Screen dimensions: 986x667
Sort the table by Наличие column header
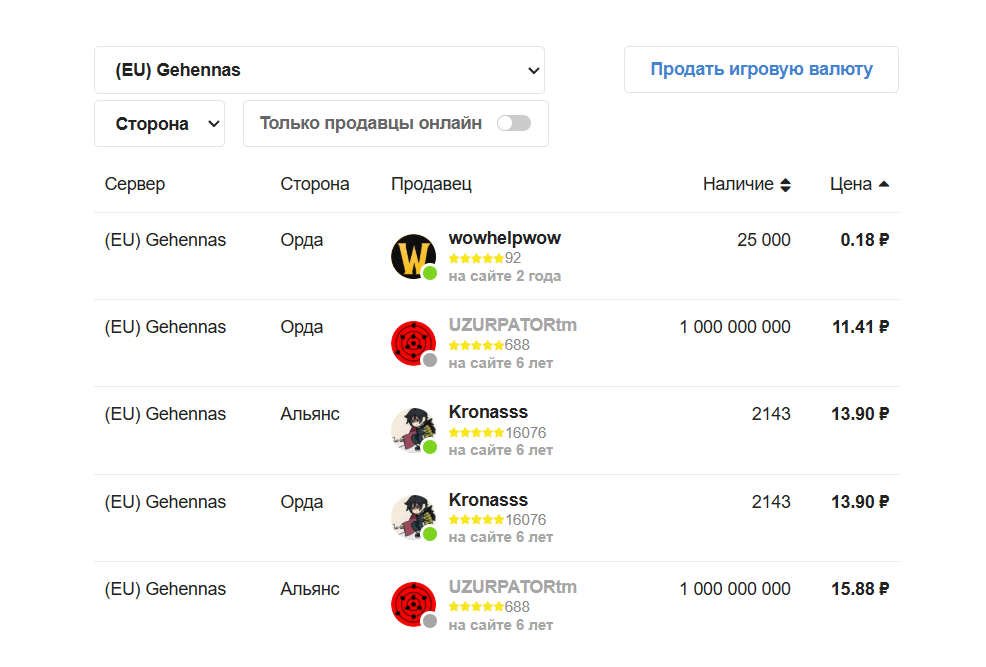[738, 184]
